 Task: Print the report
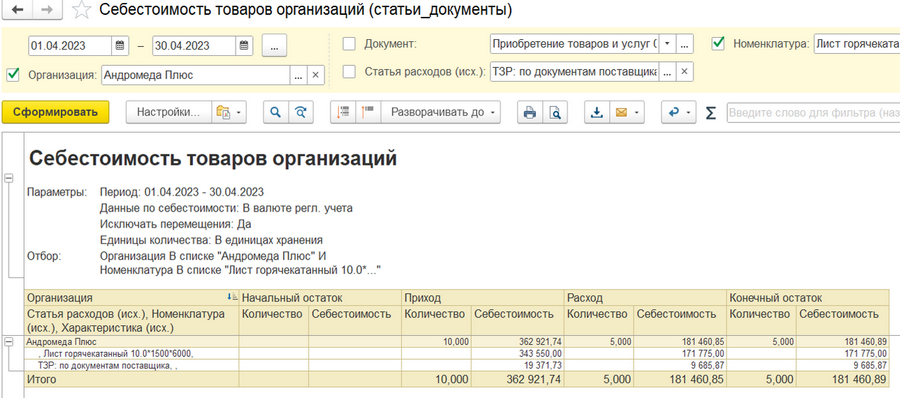tap(530, 113)
